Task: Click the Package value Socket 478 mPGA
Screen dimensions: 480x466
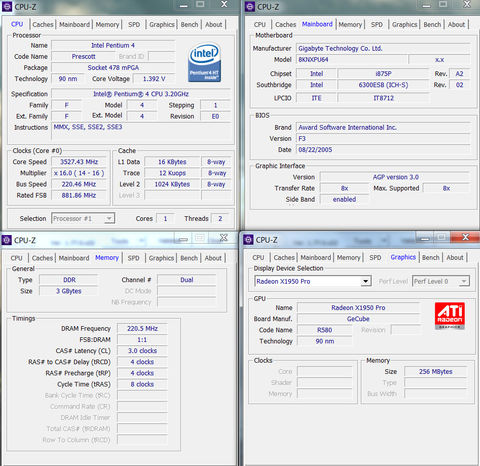Action: pyautogui.click(x=113, y=68)
